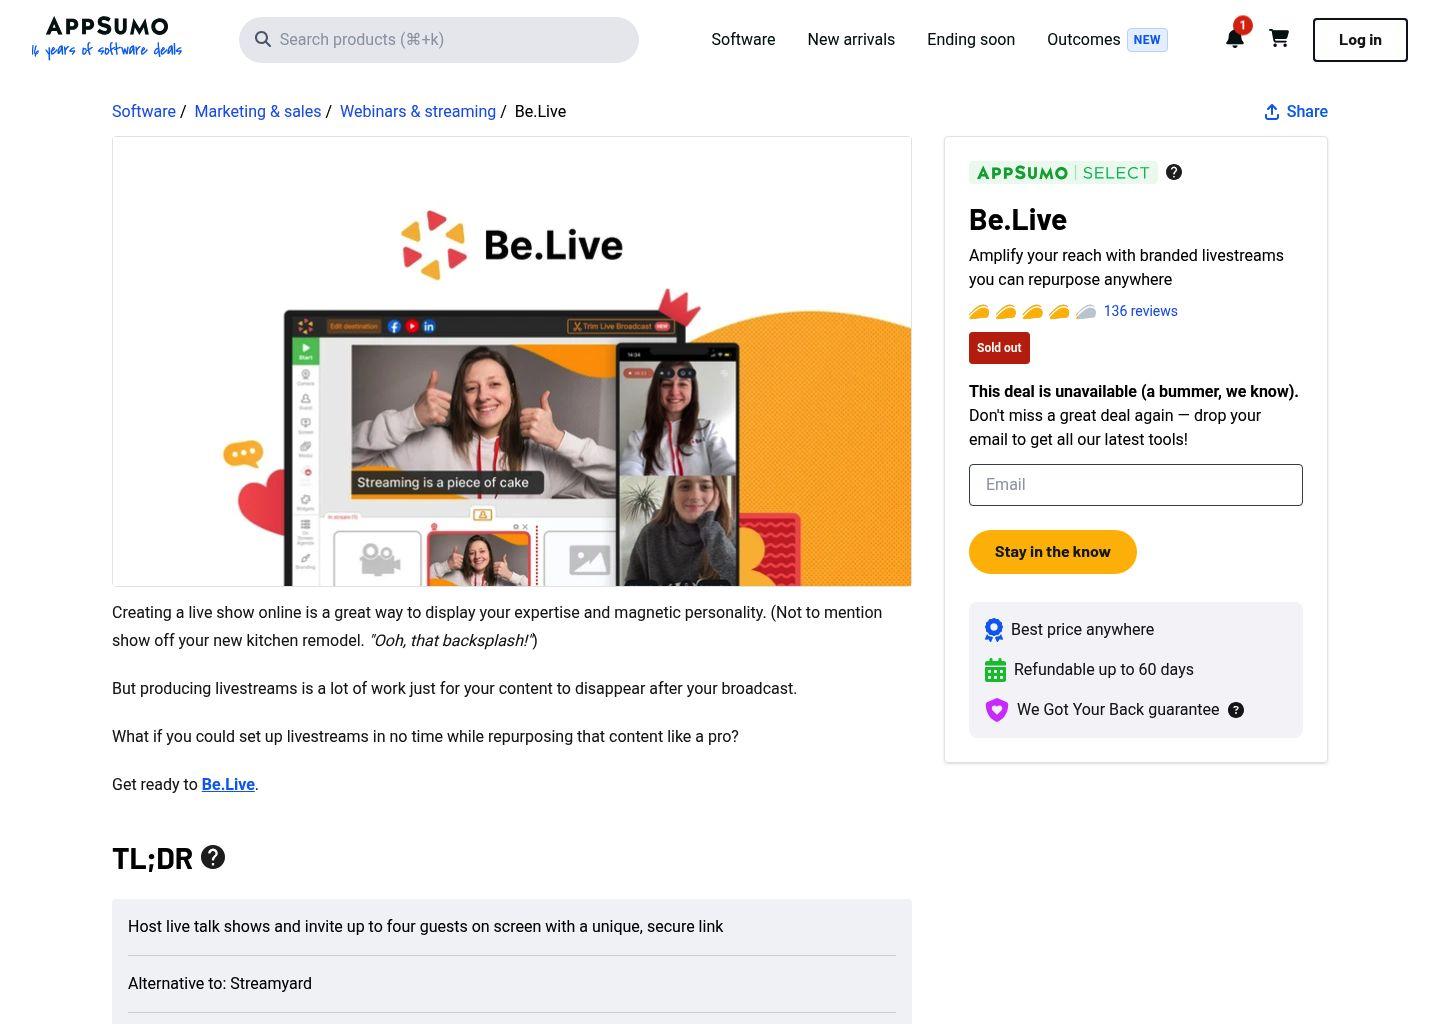This screenshot has height=1024, width=1440.
Task: Click the Search products box
Action: click(439, 40)
